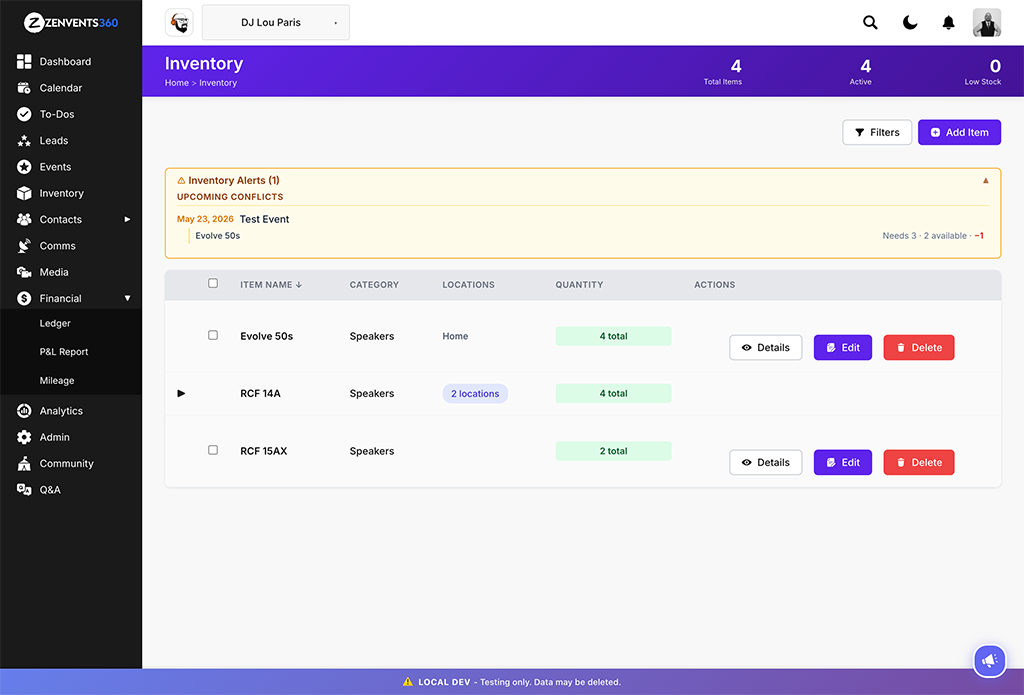Check the RCF 15AX row checkbox
Image resolution: width=1024 pixels, height=695 pixels.
point(213,450)
